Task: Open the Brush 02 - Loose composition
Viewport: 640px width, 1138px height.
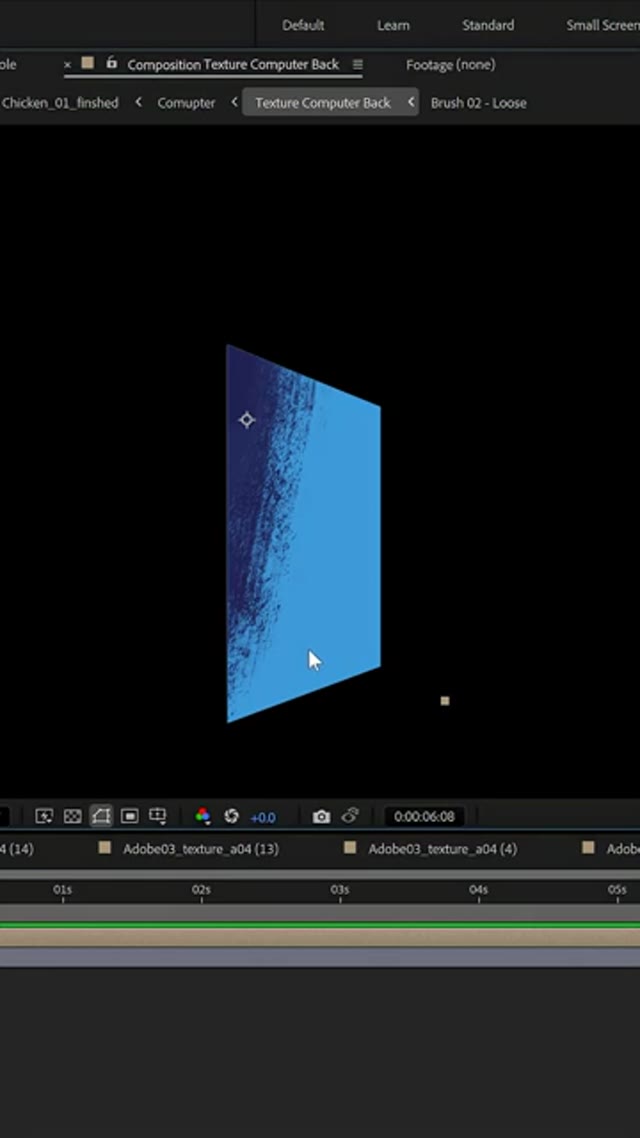Action: 478,103
